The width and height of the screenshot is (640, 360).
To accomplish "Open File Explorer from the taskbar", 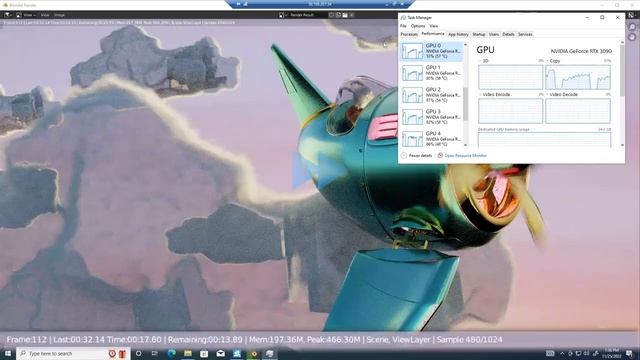I will coord(188,353).
